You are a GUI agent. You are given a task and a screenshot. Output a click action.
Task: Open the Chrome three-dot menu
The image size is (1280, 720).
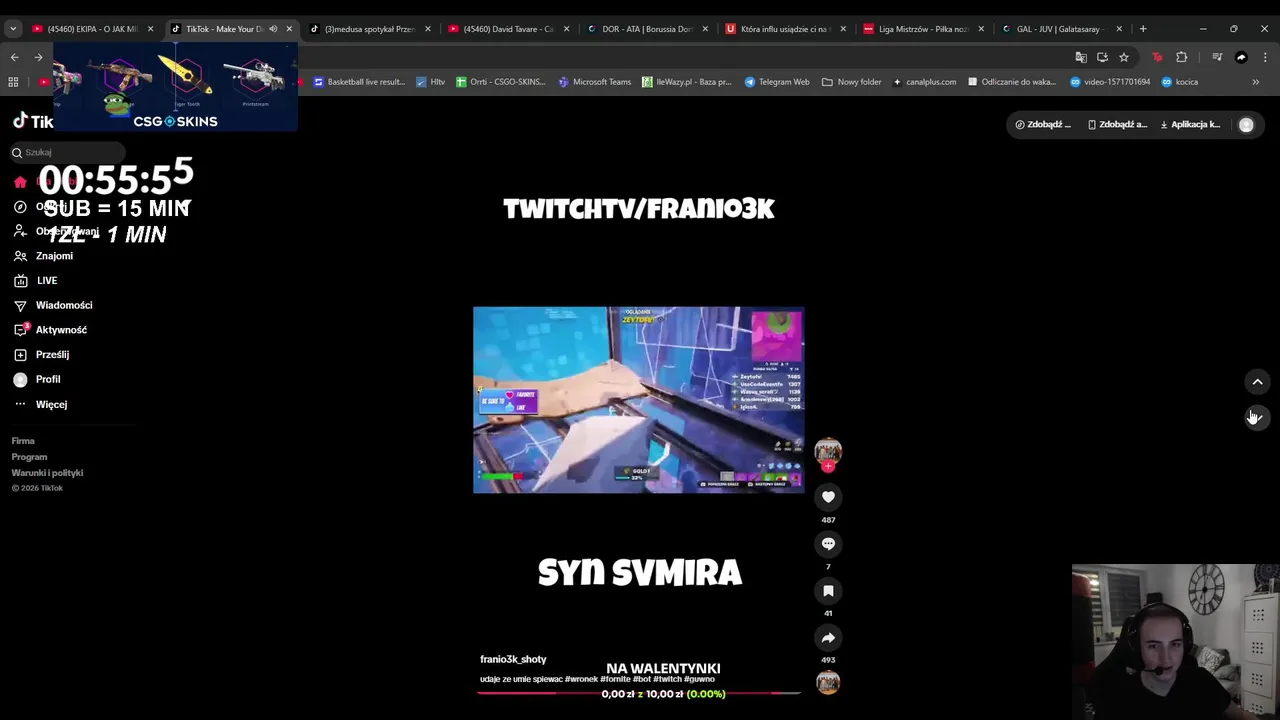point(1265,57)
